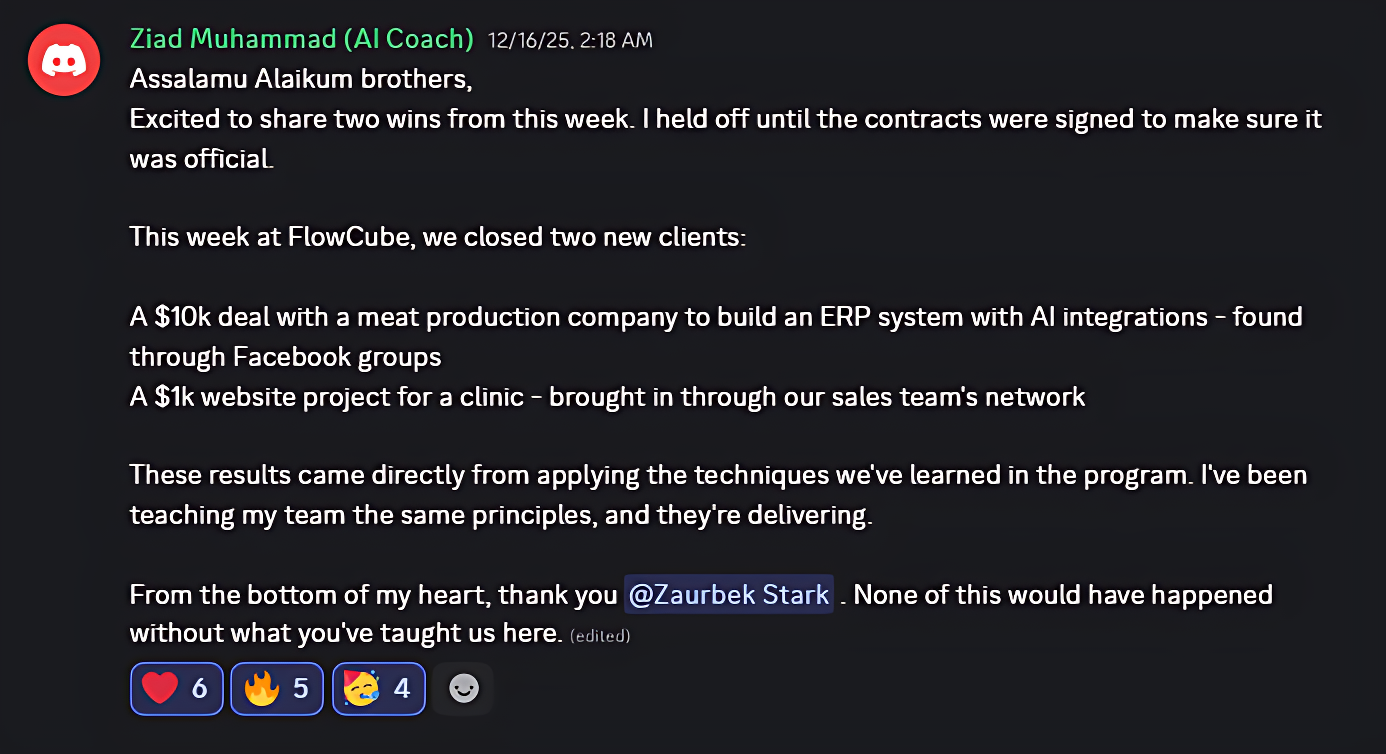Click the add reaction smiley icon
The height and width of the screenshot is (754, 1386).
pos(463,688)
